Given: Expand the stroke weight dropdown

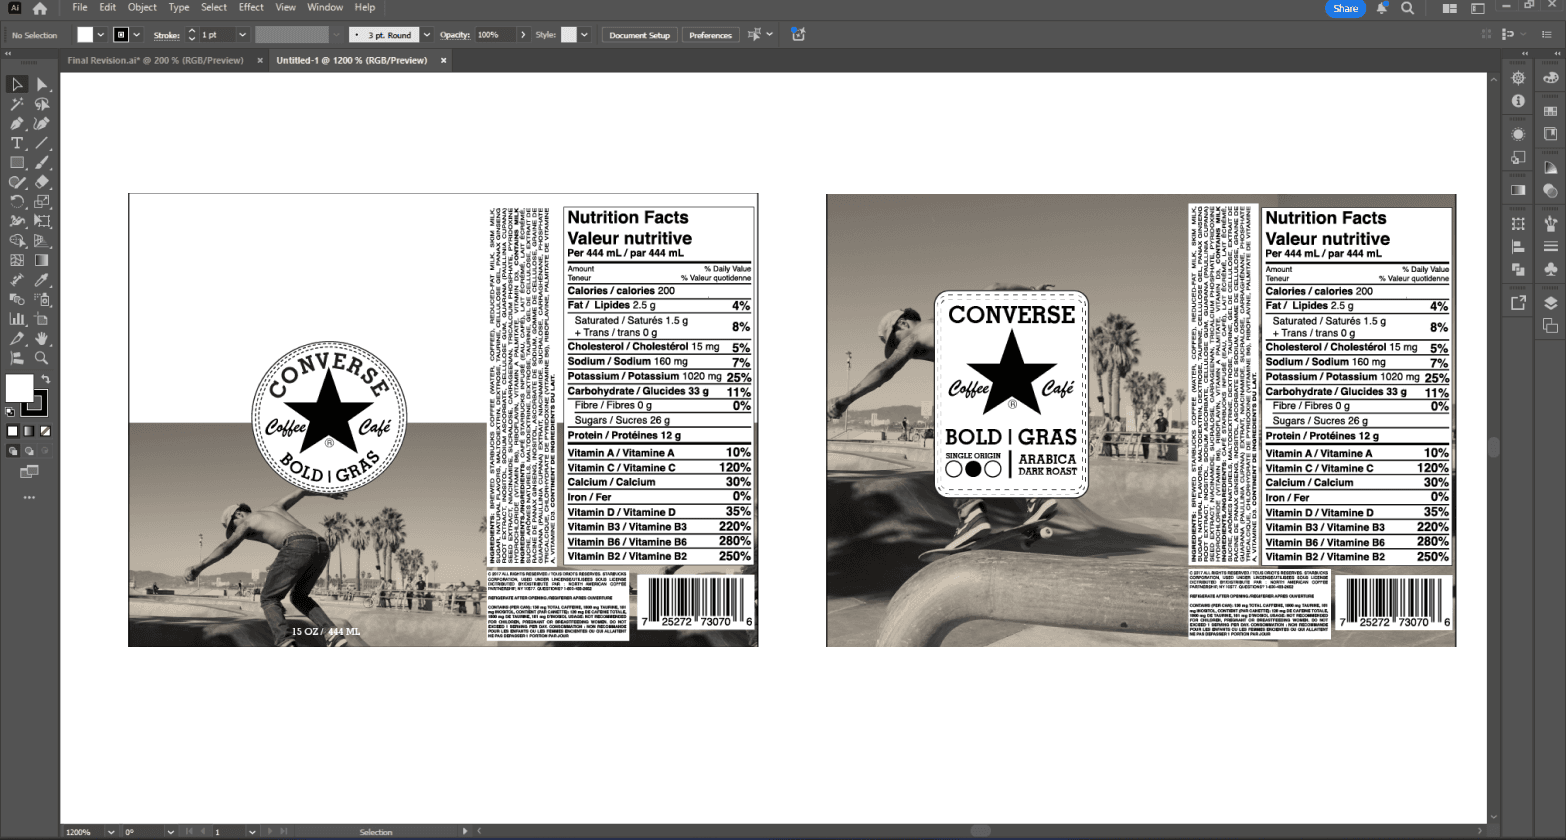Looking at the screenshot, I should [242, 35].
